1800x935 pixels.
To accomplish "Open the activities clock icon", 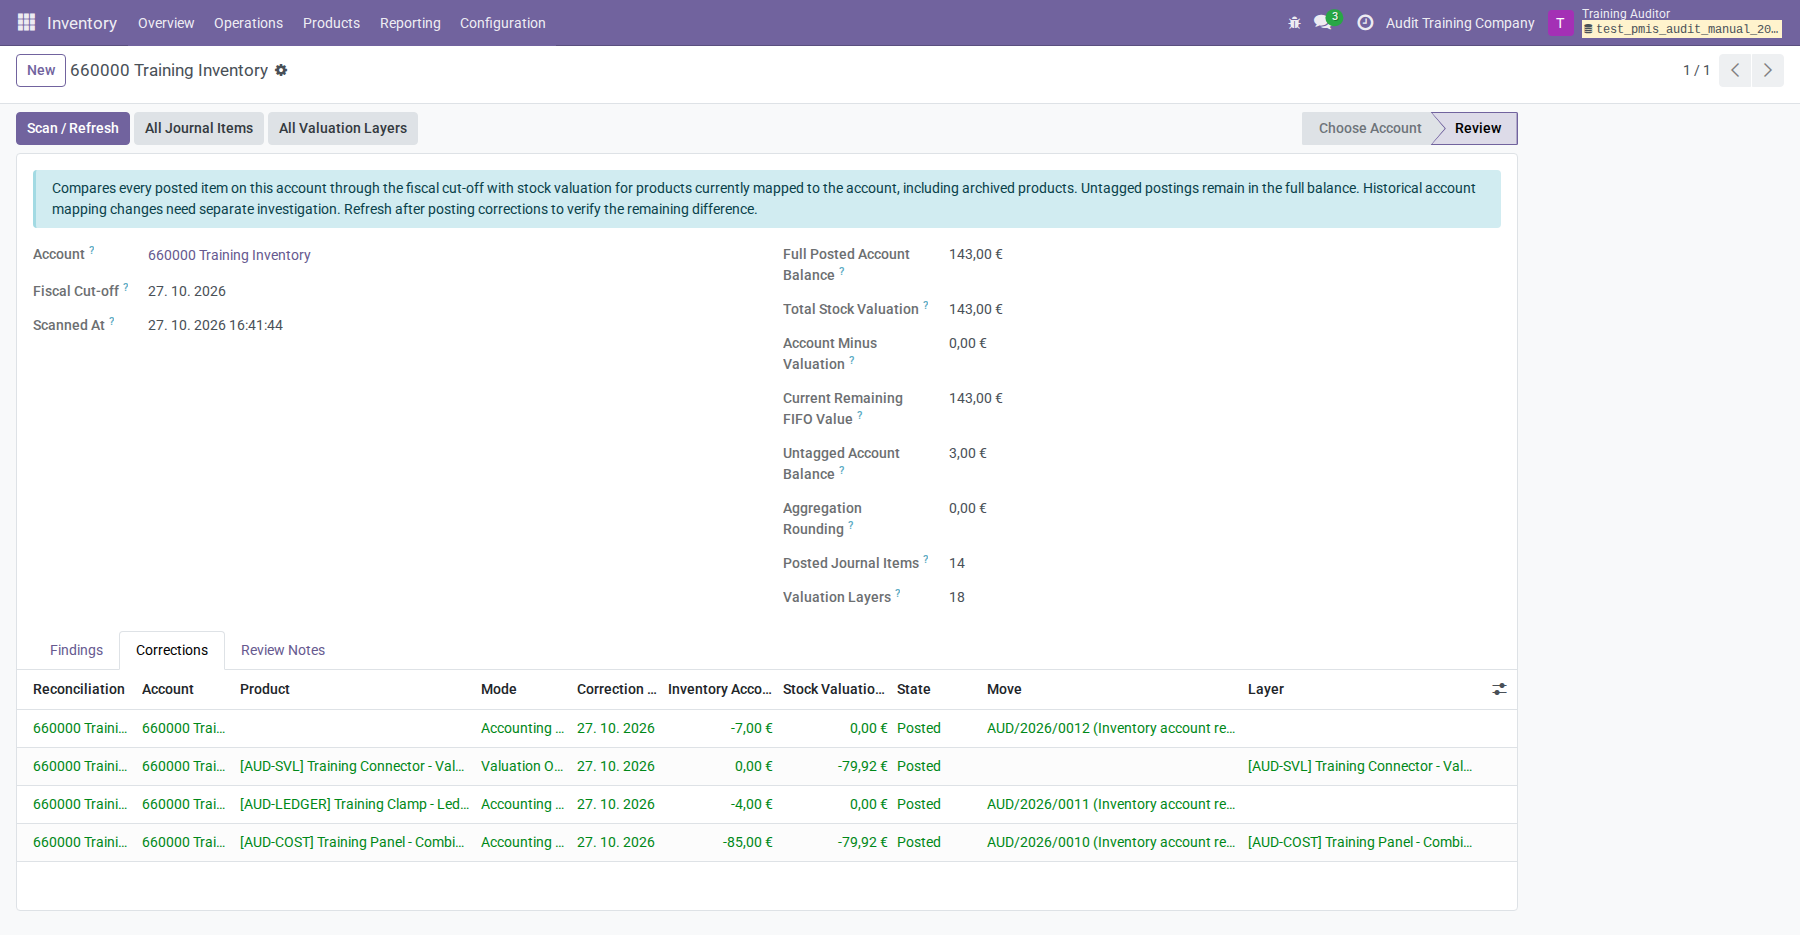I will pyautogui.click(x=1365, y=22).
